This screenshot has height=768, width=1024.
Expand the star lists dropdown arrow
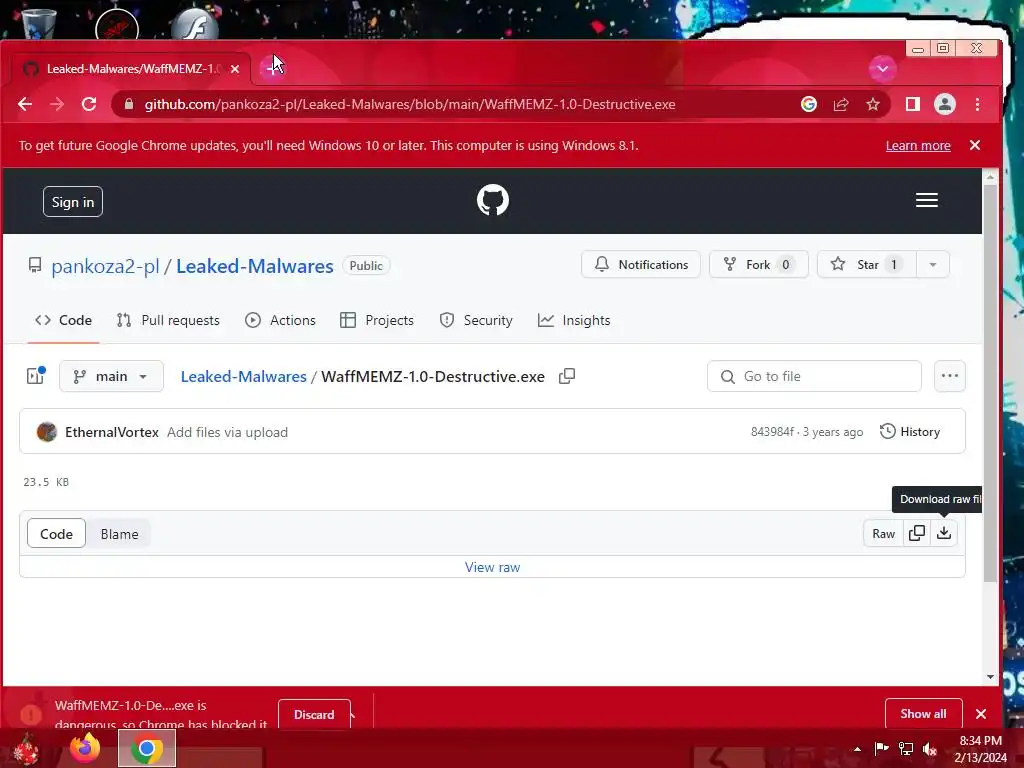933,264
